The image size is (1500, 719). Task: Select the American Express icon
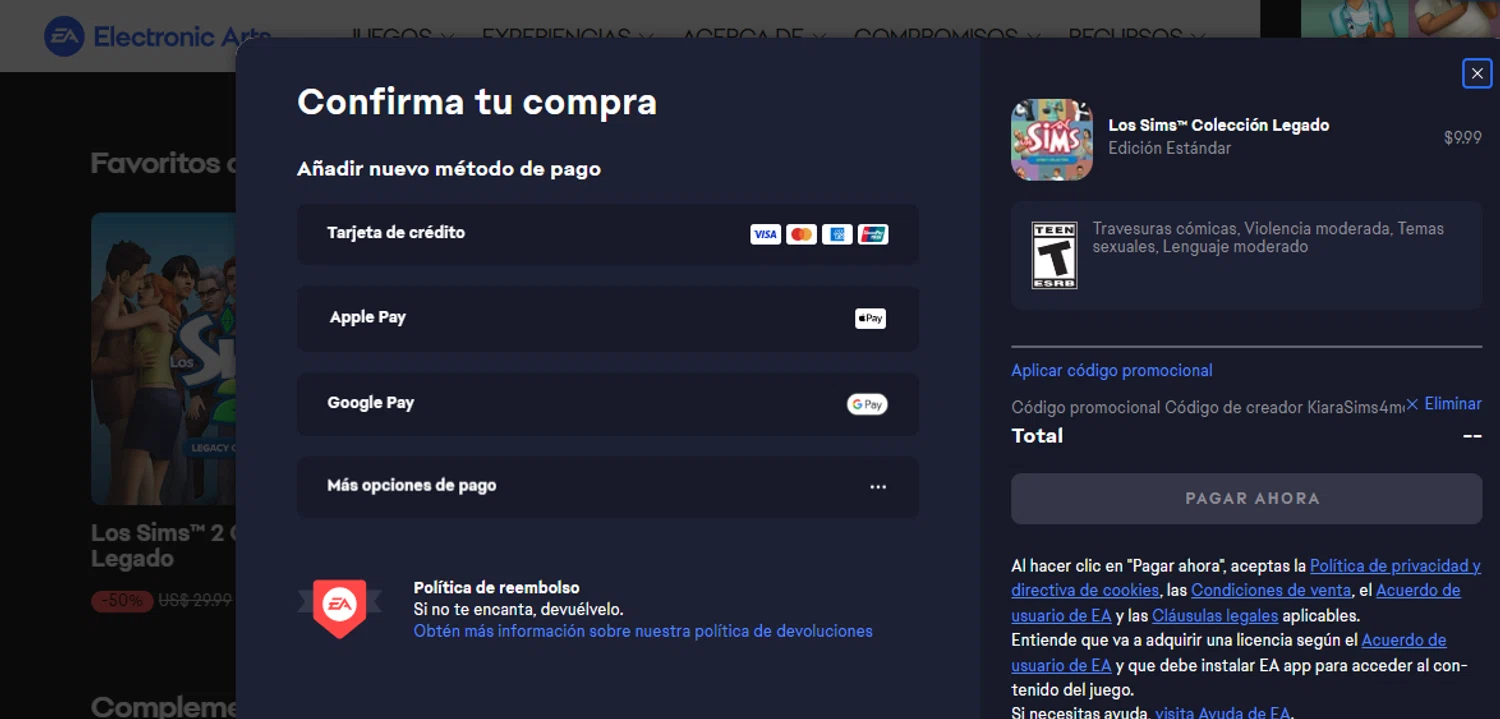click(x=837, y=235)
